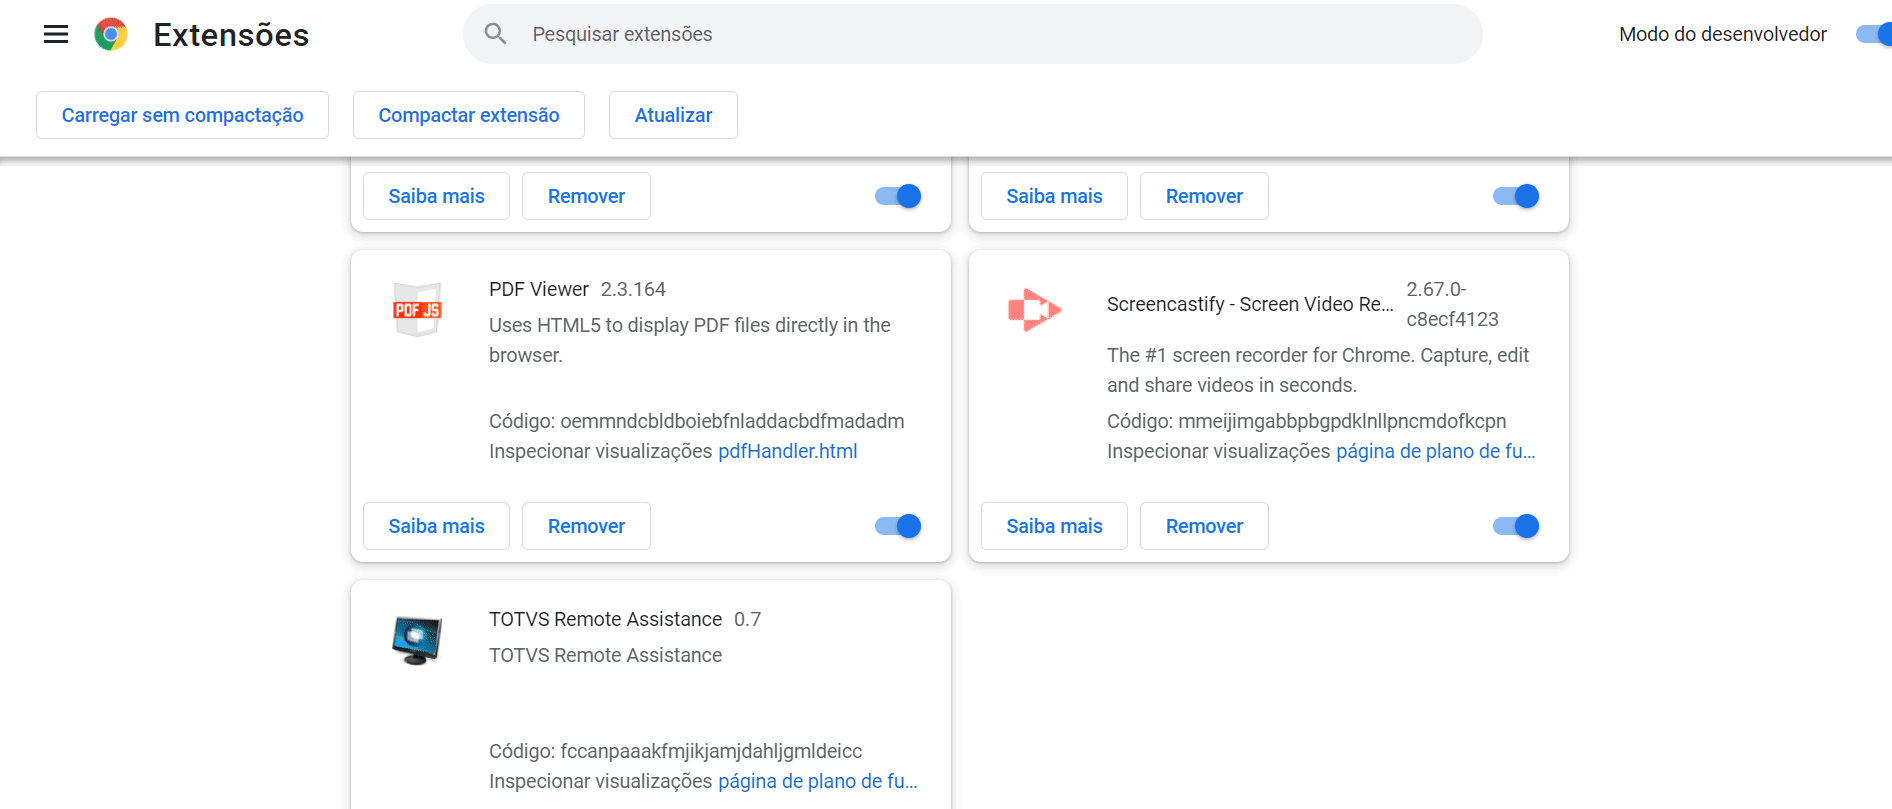Click the TOTVS Remote Assistance monitor icon
The width and height of the screenshot is (1892, 809).
point(417,640)
